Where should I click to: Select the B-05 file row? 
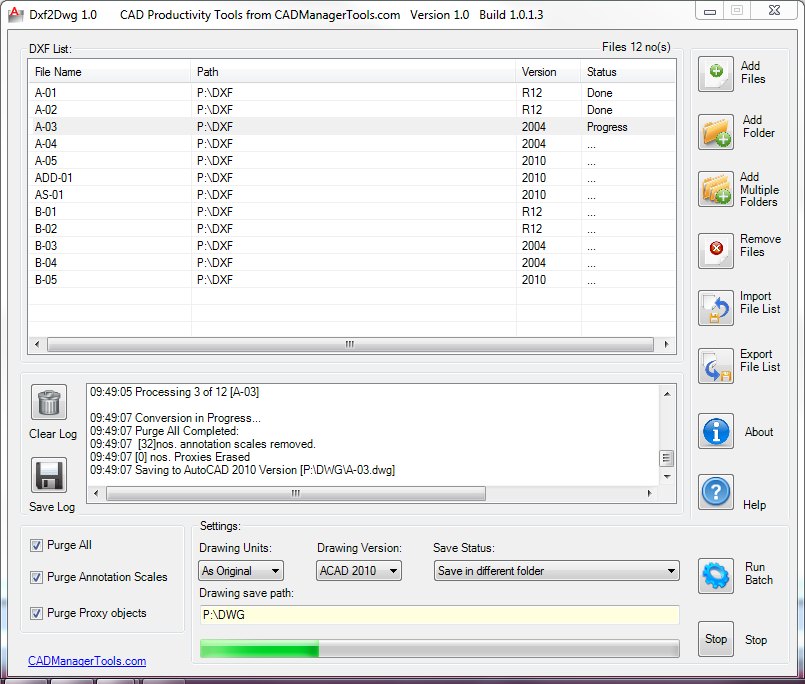coord(352,280)
